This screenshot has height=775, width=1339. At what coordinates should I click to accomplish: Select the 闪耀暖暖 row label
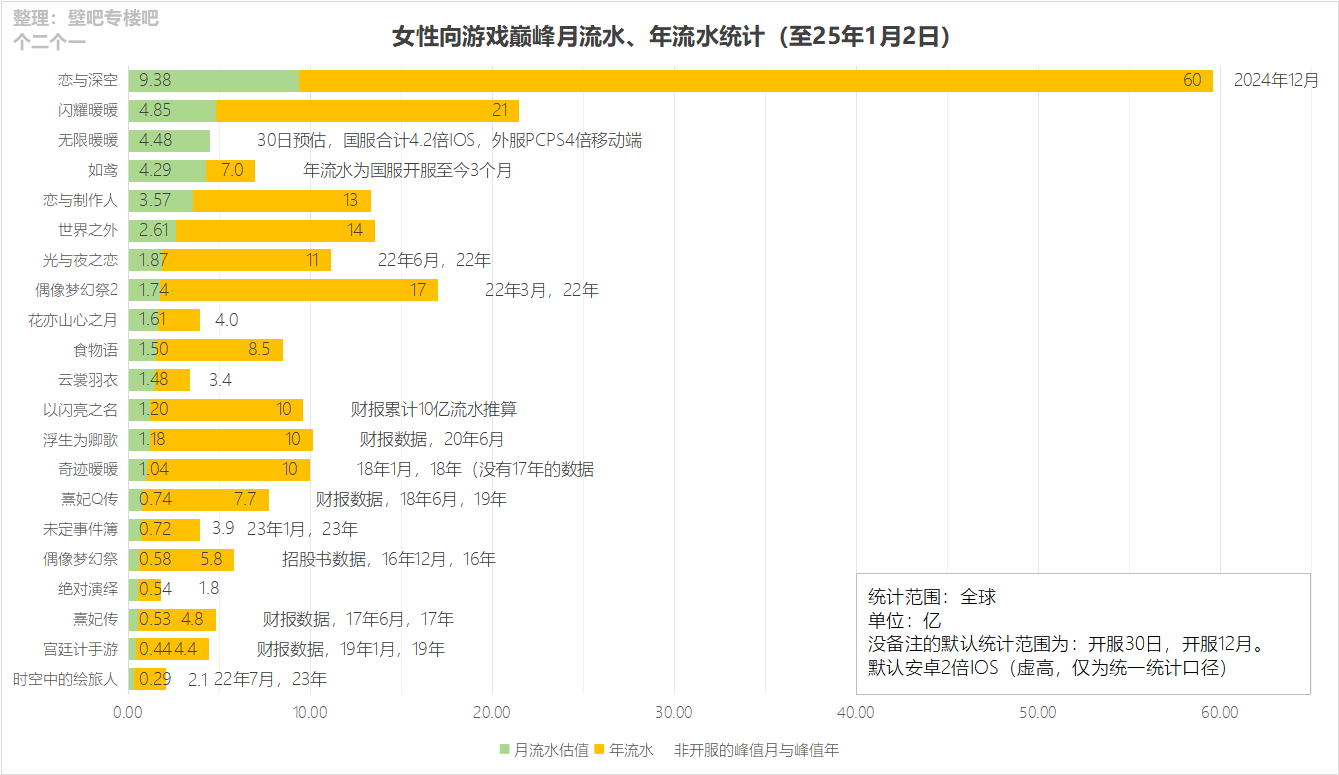coord(88,111)
